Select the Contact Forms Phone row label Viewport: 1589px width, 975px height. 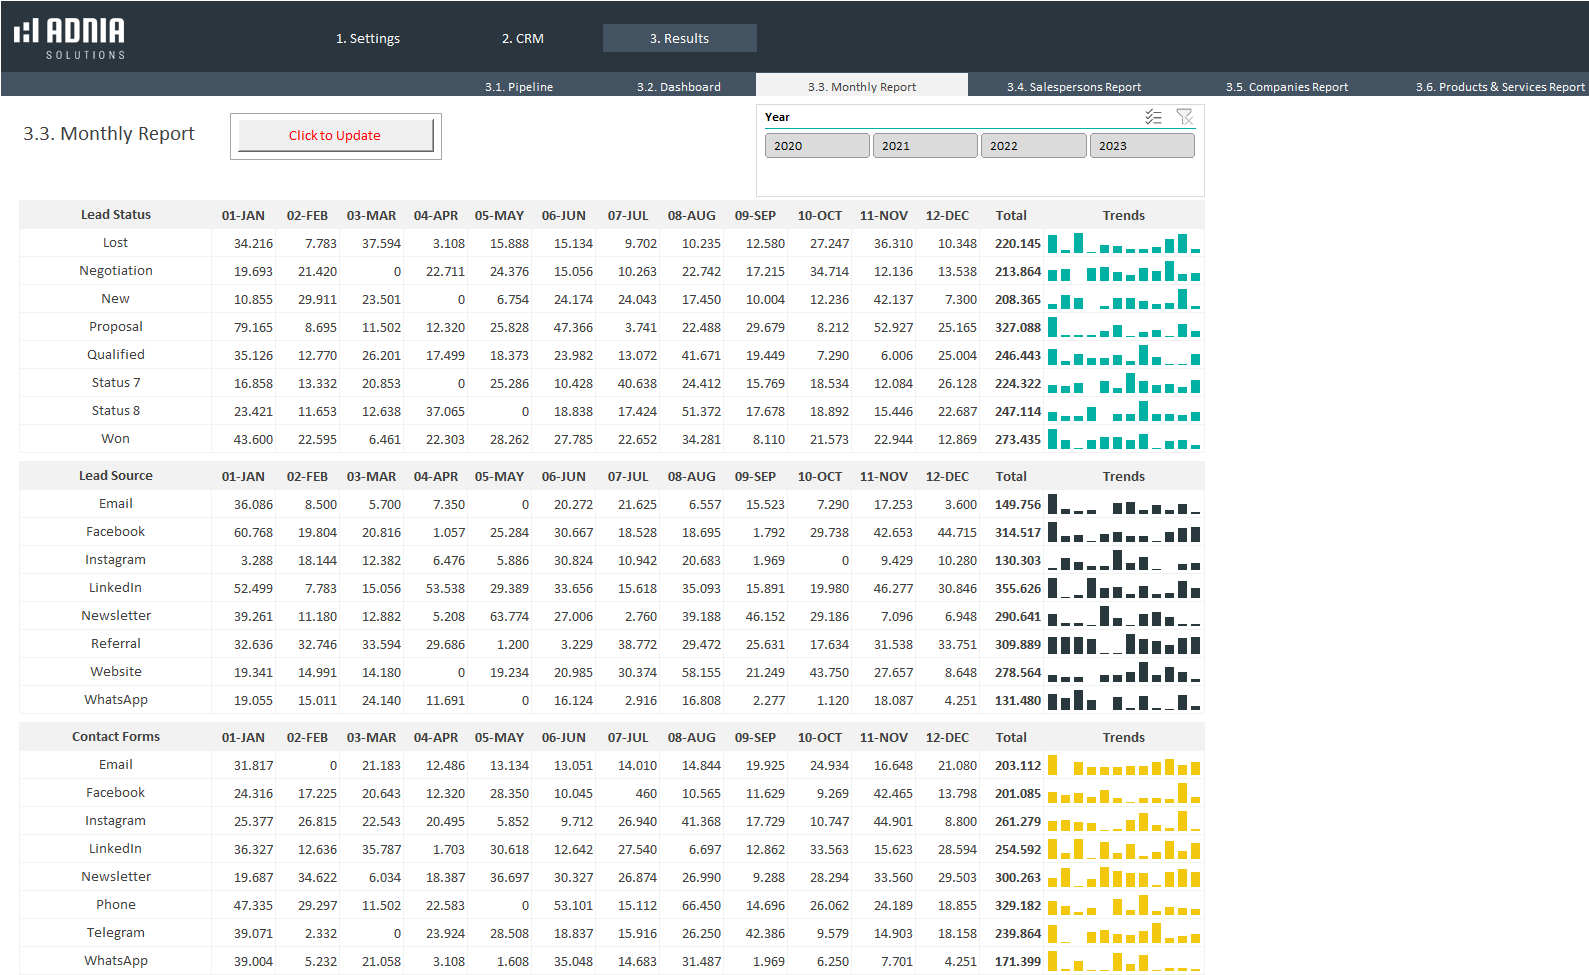pyautogui.click(x=116, y=904)
